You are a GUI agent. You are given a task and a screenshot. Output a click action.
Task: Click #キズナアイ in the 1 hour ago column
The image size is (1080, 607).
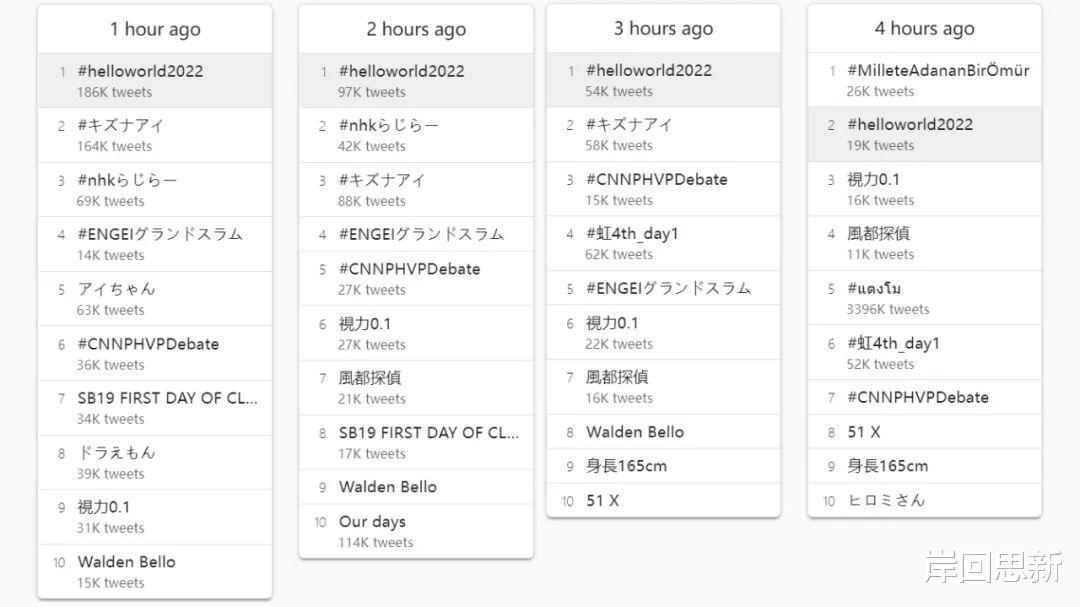(x=120, y=126)
